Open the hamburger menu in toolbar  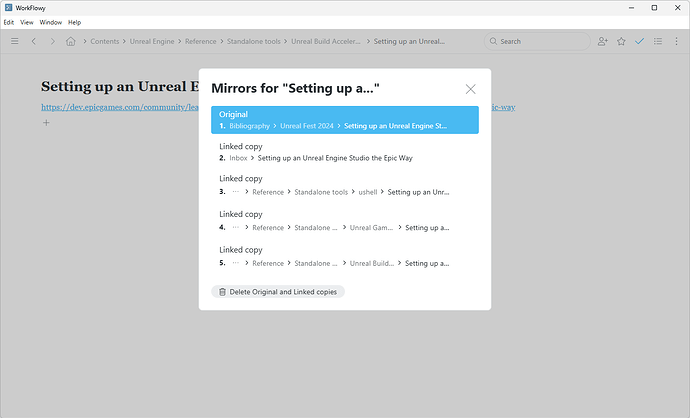click(15, 41)
